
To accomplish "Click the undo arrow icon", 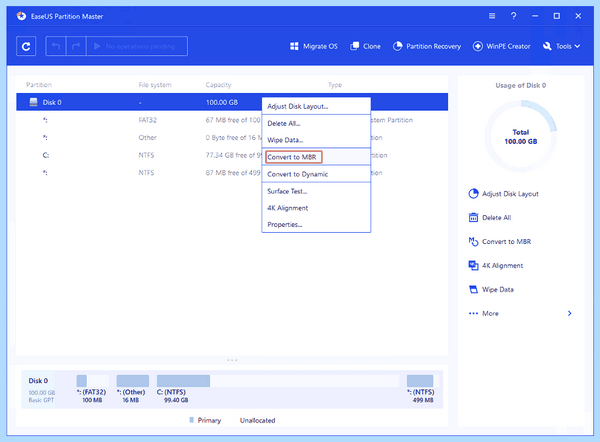I will point(56,46).
